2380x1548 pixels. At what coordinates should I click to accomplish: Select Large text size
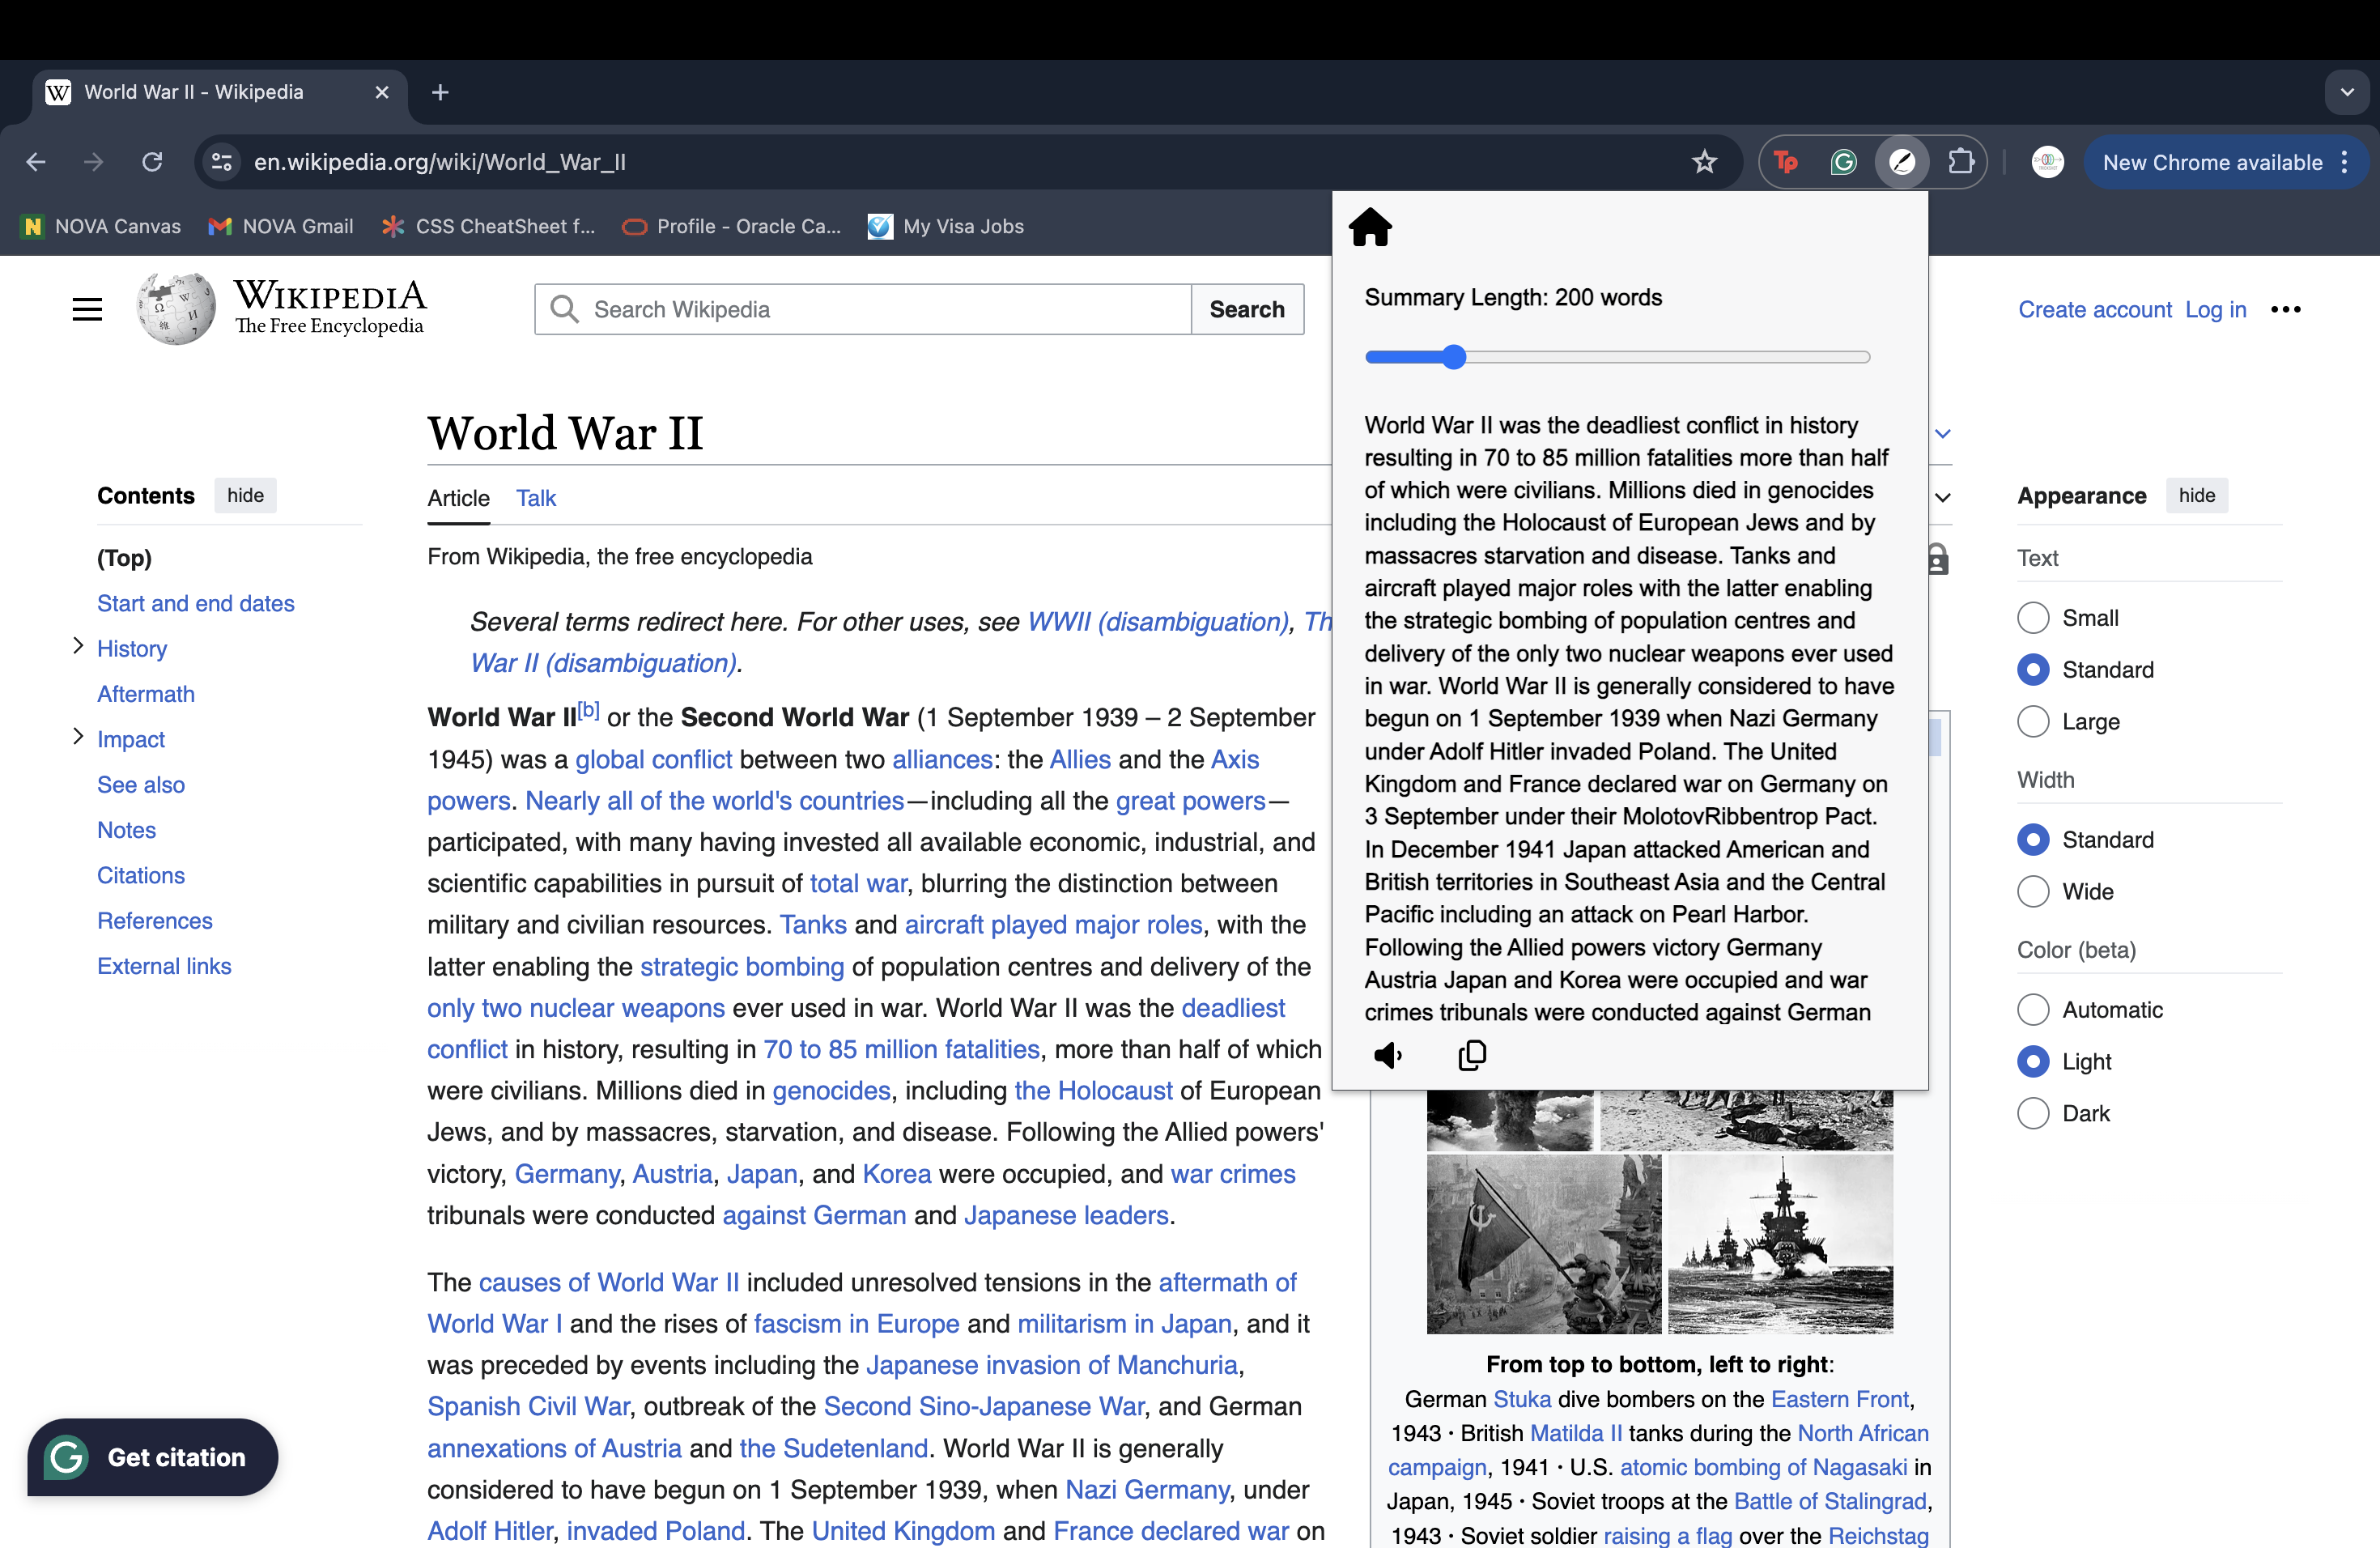[2033, 721]
